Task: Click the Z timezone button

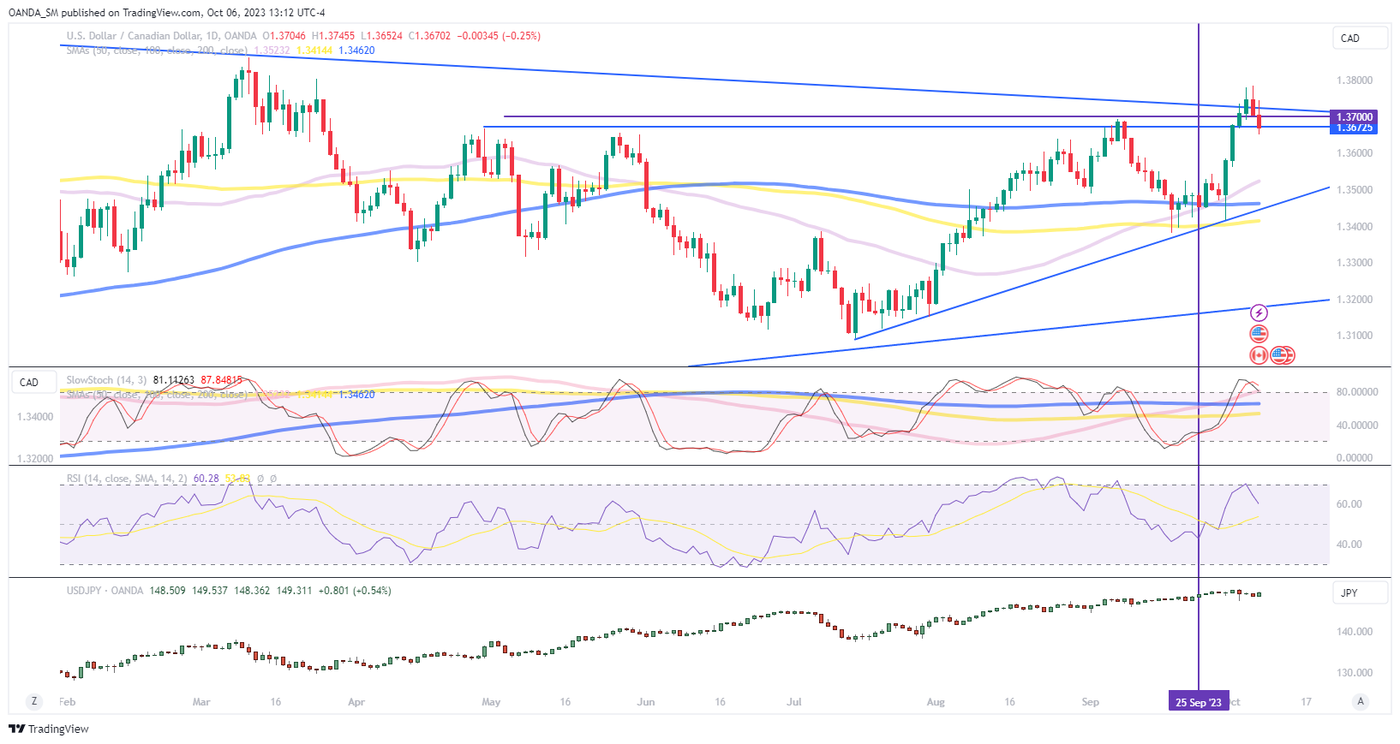Action: pyautogui.click(x=34, y=701)
